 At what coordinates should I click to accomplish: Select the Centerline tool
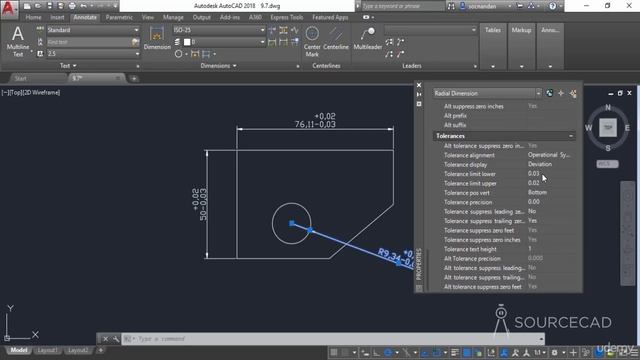coord(336,38)
